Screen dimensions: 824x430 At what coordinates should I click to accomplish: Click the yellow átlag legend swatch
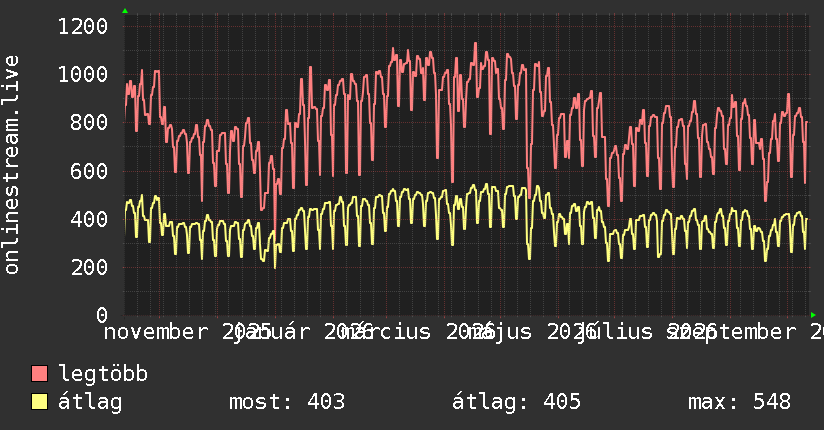pyautogui.click(x=39, y=402)
